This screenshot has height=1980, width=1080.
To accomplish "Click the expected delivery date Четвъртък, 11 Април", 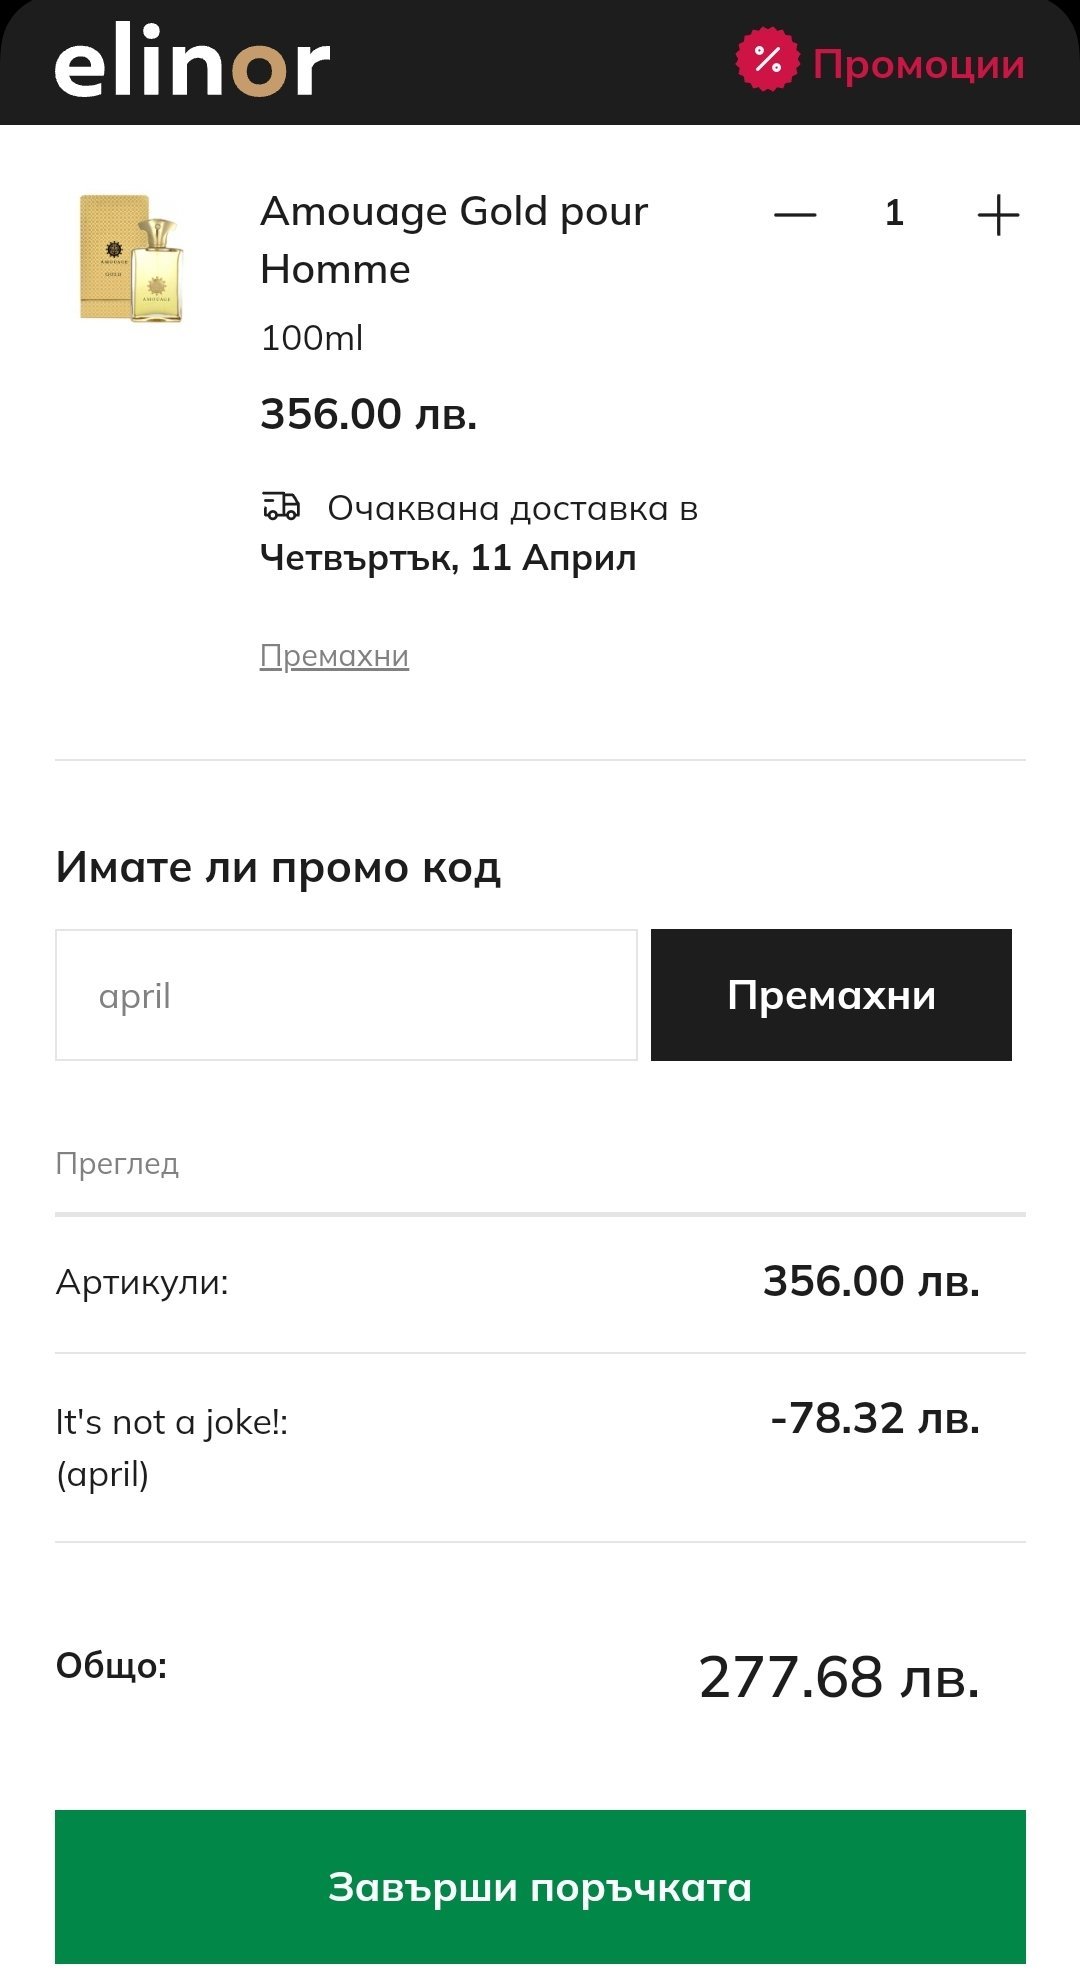I will click(x=448, y=558).
